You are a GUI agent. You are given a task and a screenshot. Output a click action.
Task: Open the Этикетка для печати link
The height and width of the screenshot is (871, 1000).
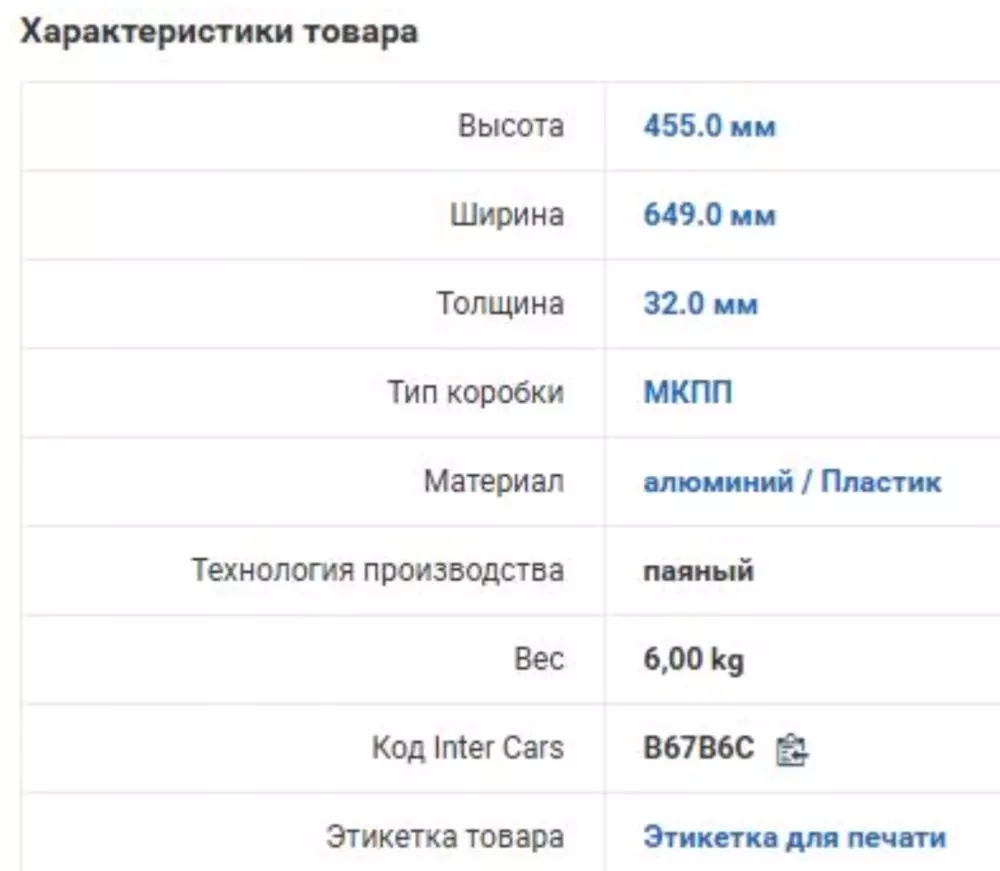point(794,837)
